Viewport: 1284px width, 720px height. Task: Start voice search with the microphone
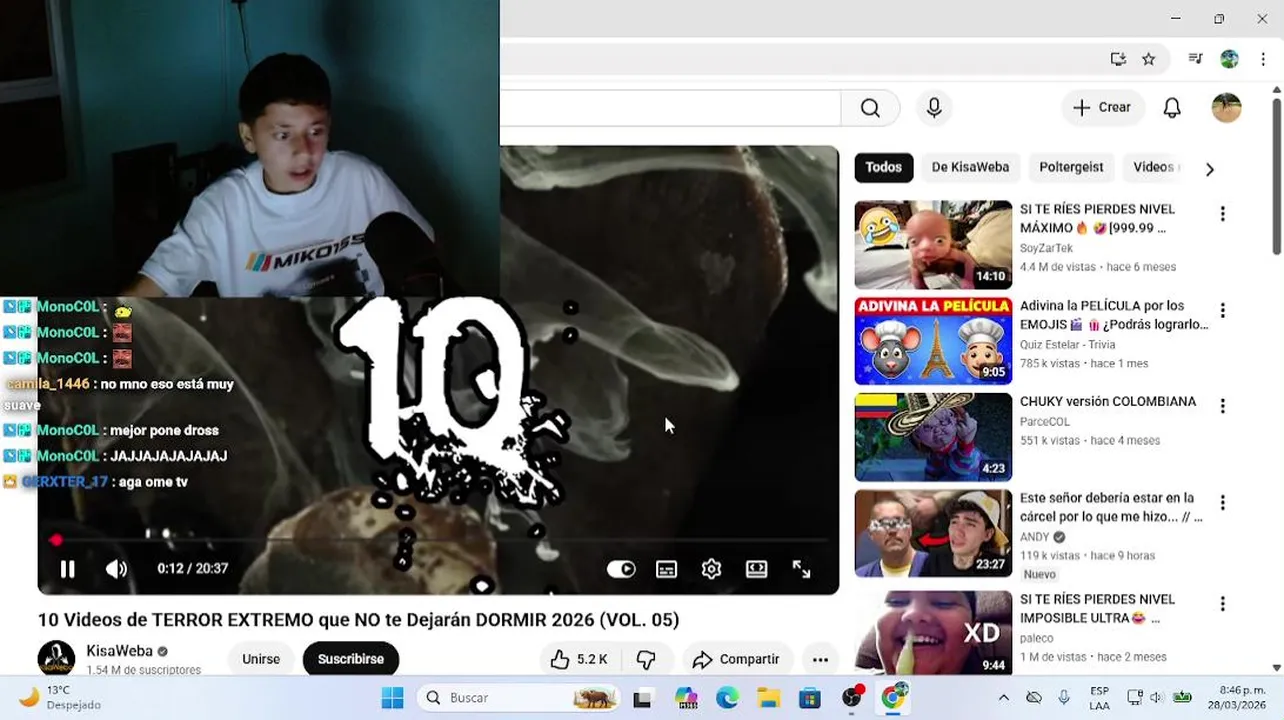coord(934,108)
